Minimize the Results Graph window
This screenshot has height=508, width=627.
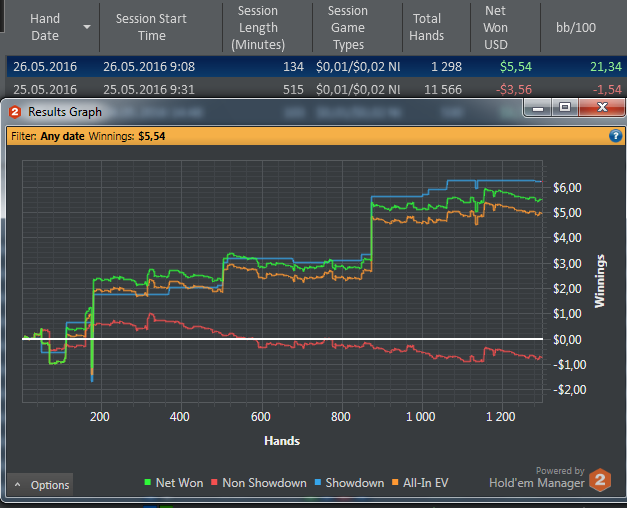click(538, 107)
